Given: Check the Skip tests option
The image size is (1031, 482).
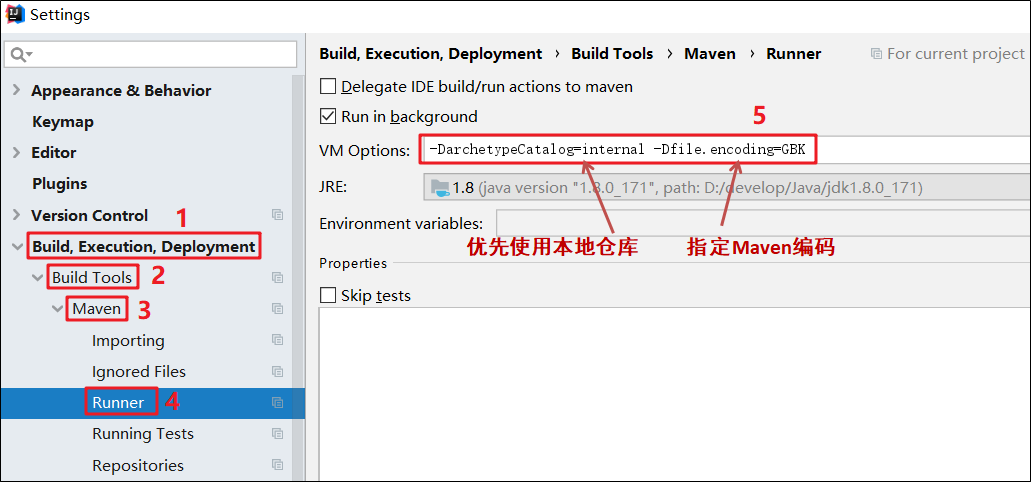Looking at the screenshot, I should click(x=328, y=296).
